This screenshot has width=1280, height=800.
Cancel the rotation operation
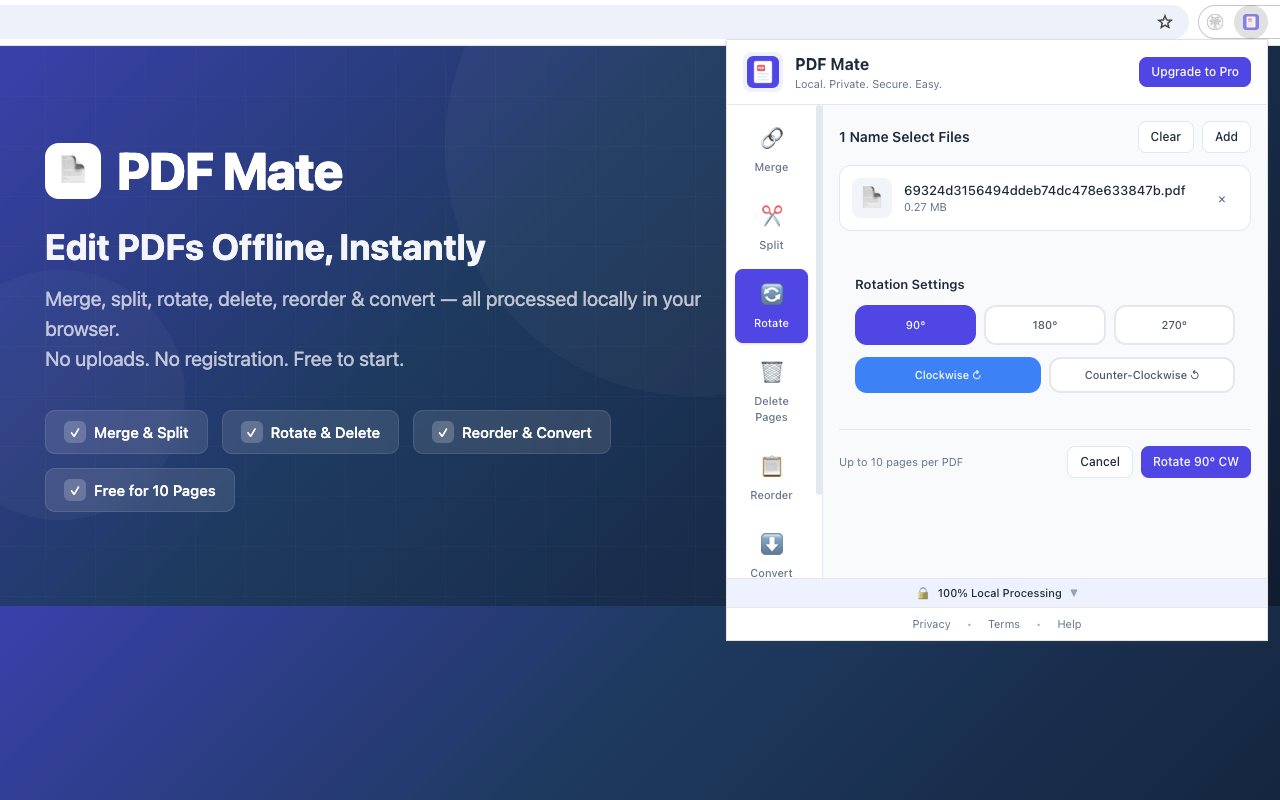(1100, 462)
